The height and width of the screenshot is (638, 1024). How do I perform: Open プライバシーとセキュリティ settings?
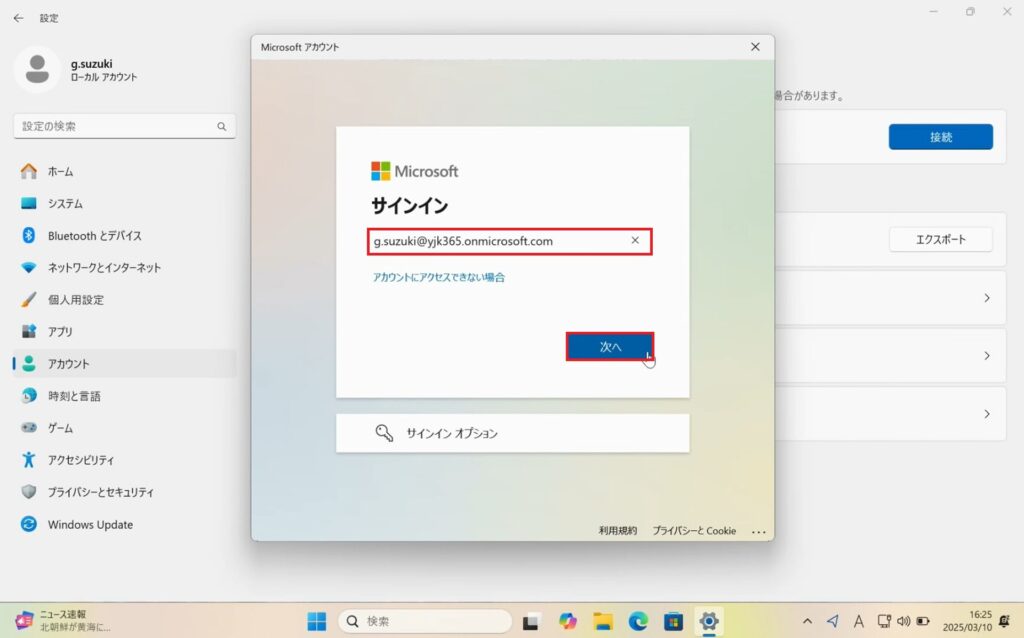[x=124, y=492]
